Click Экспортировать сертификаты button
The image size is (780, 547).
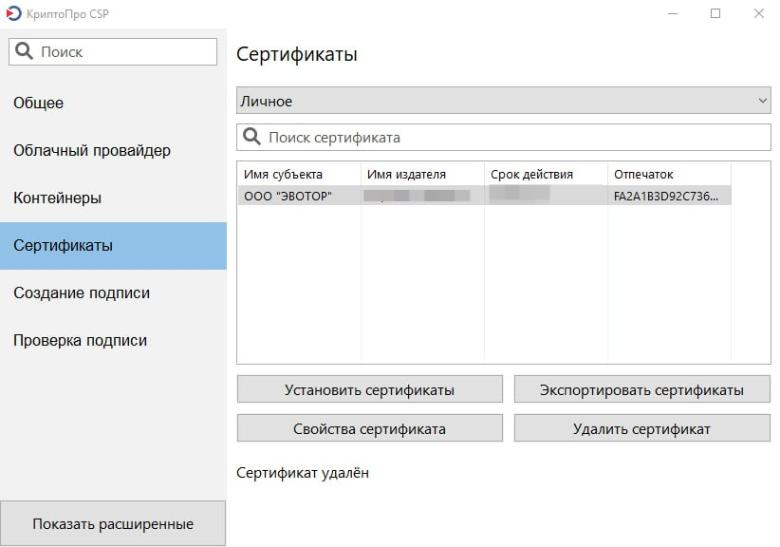point(642,389)
